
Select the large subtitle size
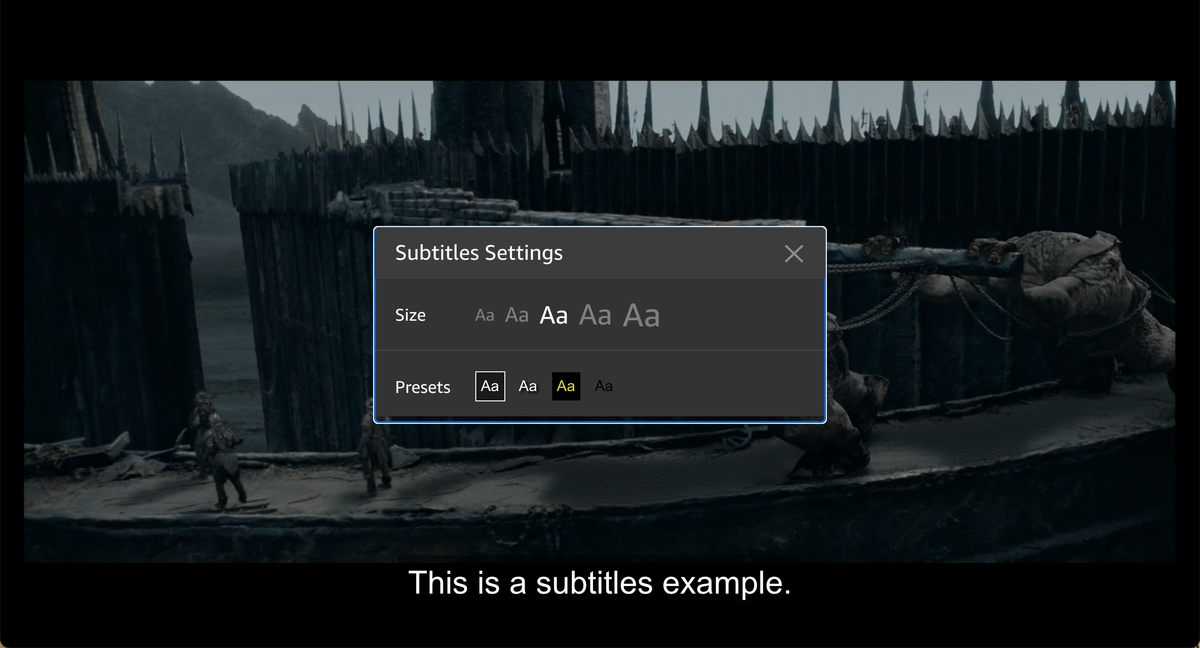(594, 315)
